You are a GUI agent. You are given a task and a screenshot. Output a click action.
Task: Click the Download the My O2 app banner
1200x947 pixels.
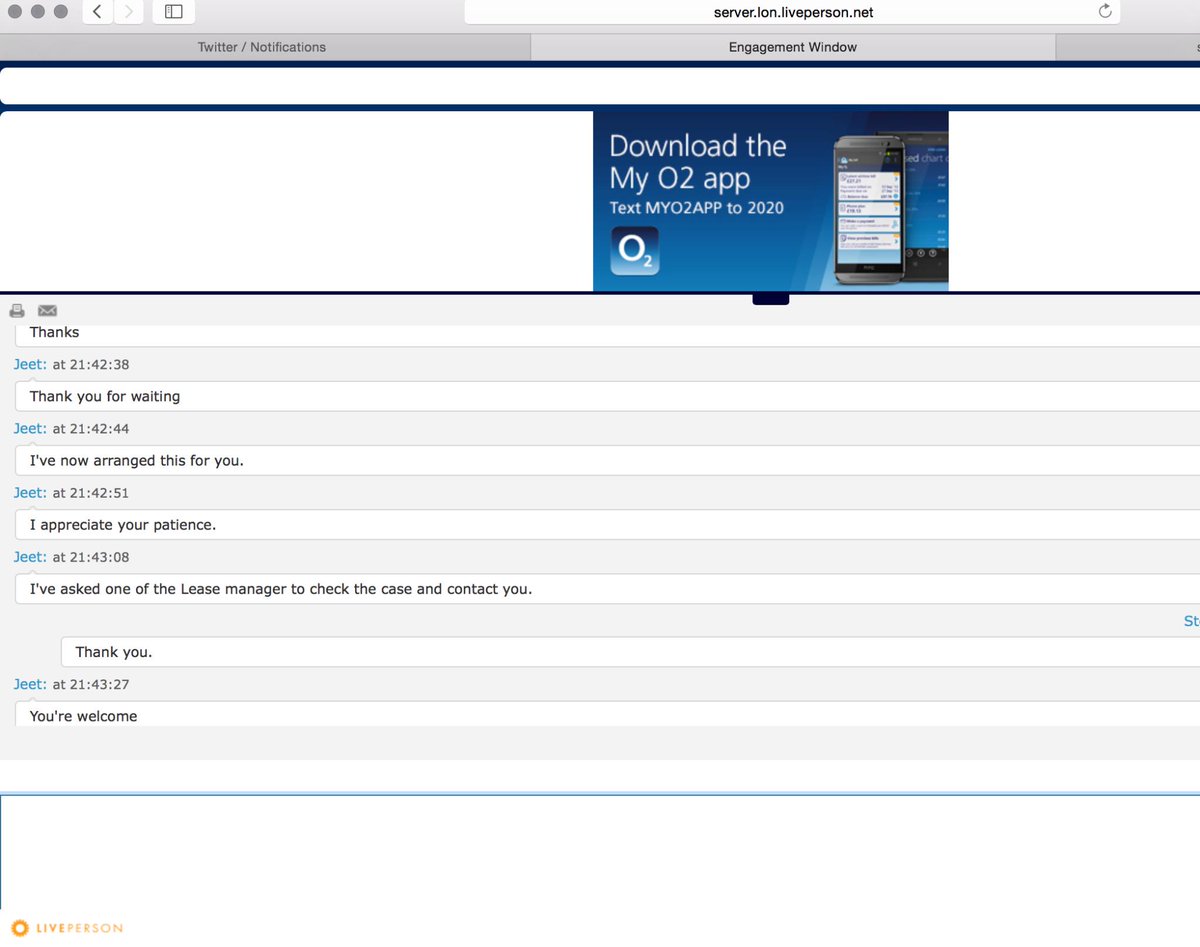[771, 201]
